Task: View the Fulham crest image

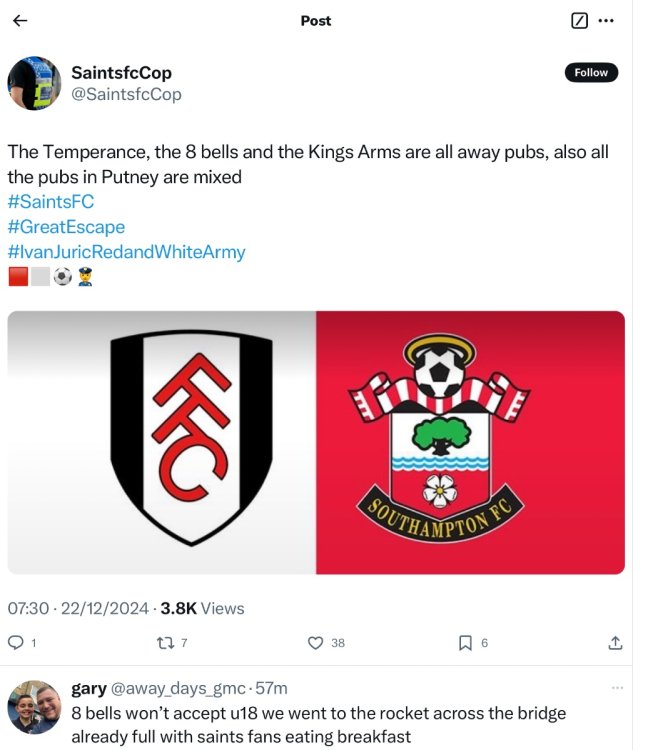Action: tap(162, 442)
